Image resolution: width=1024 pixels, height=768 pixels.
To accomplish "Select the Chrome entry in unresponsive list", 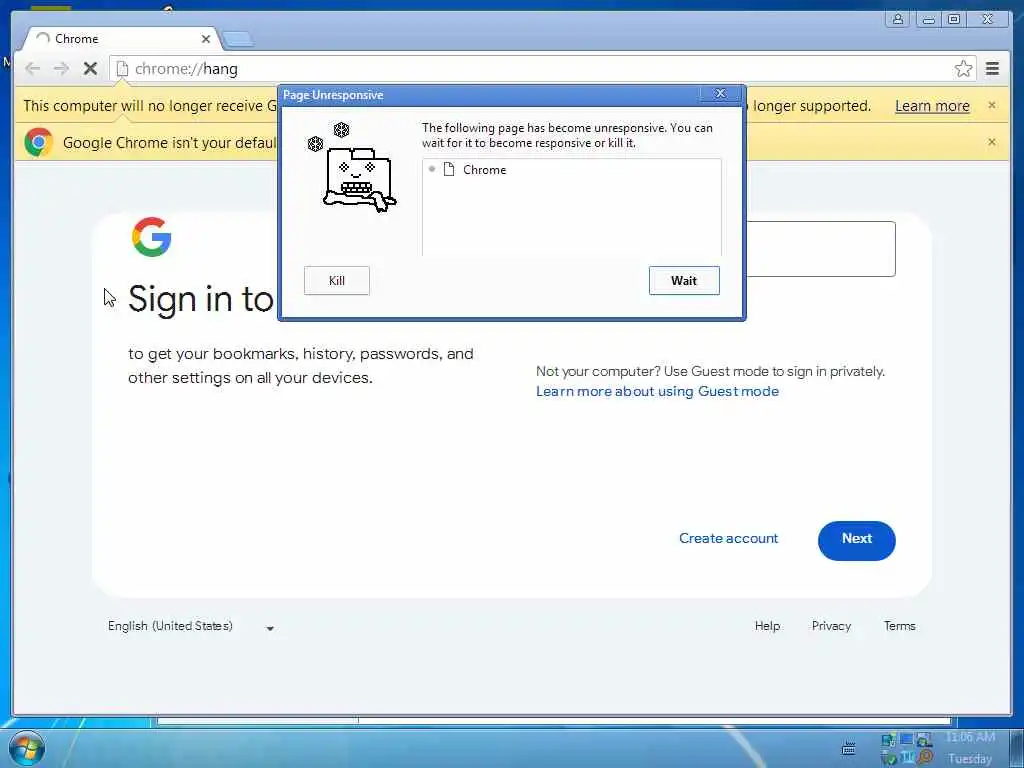I will [571, 170].
